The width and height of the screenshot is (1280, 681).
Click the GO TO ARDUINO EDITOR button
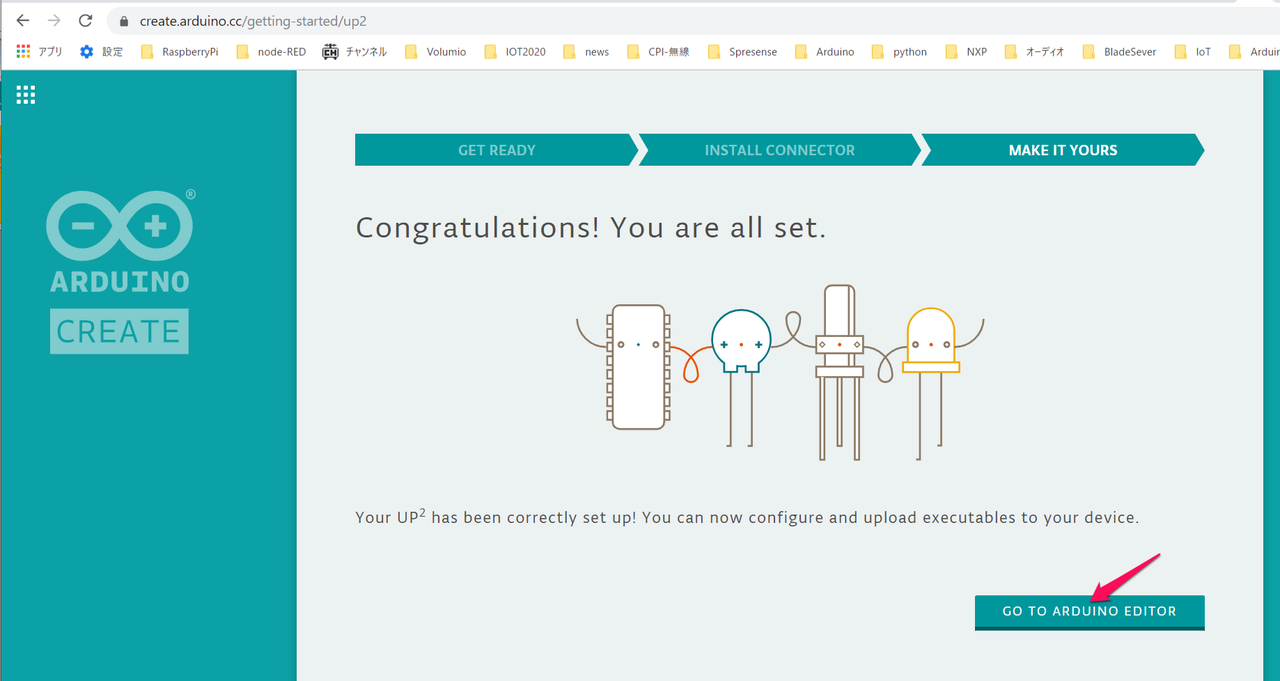click(1090, 612)
